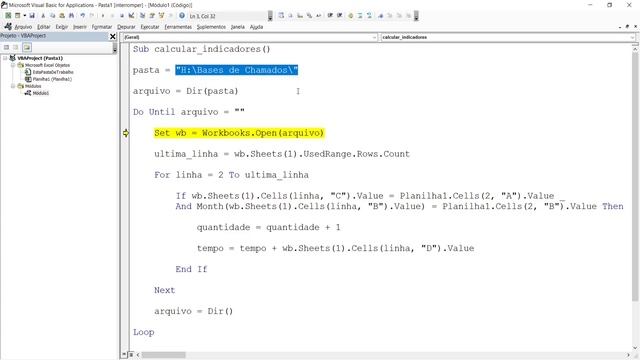Expand the Standard toolbar overflow options
The image size is (640, 360).
pyautogui.click(x=270, y=16)
